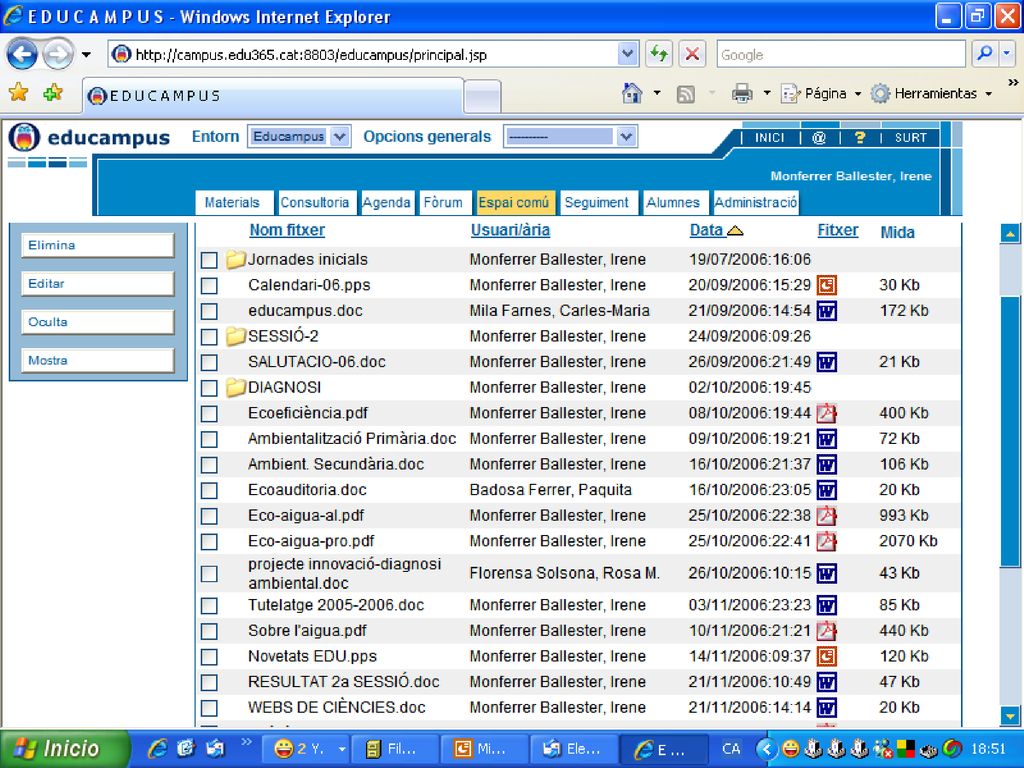Open the Jornades inicials folder icon
The height and width of the screenshot is (768, 1024).
point(235,260)
